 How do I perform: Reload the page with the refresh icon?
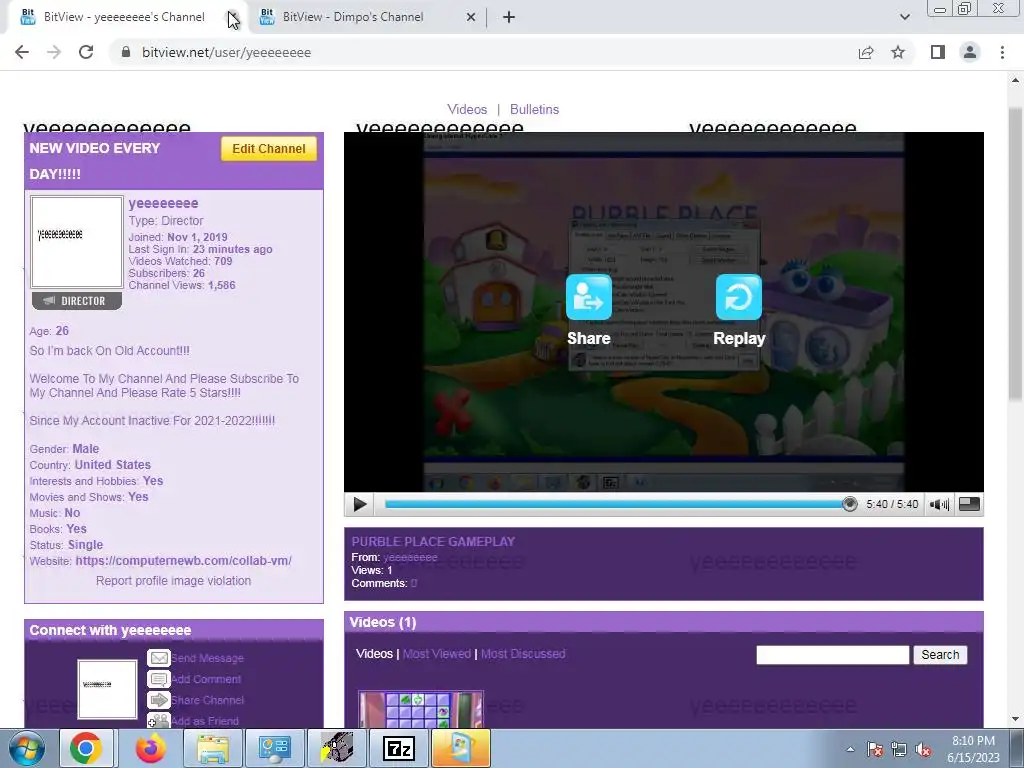point(86,52)
